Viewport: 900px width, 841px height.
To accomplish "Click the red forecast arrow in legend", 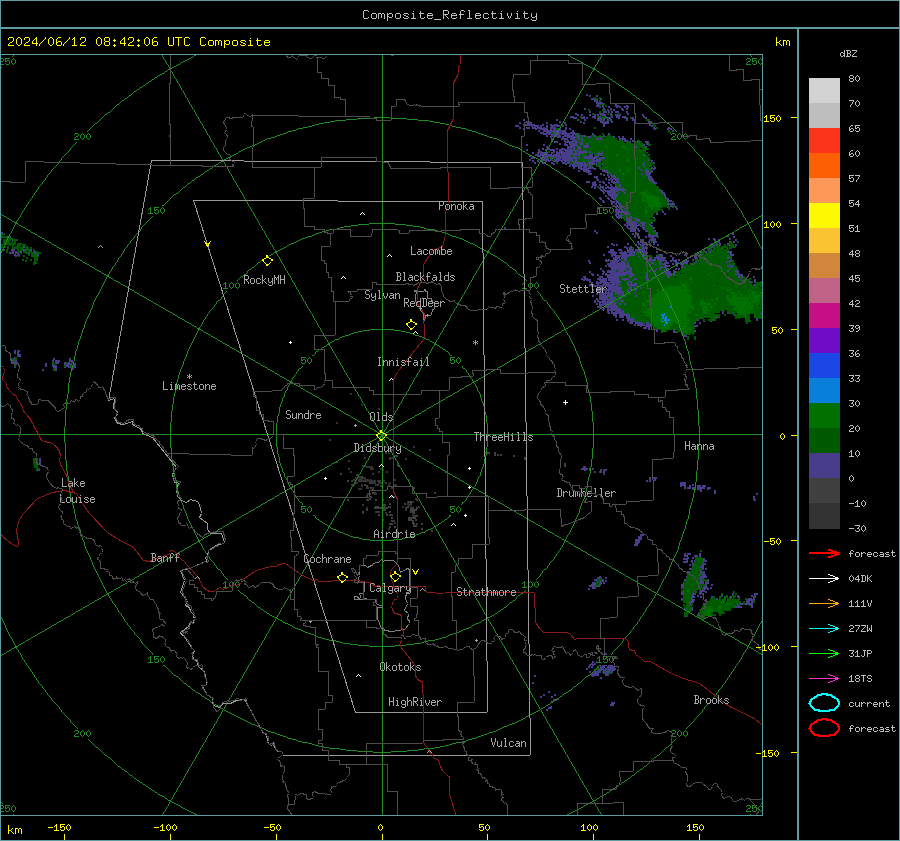I will tap(824, 553).
